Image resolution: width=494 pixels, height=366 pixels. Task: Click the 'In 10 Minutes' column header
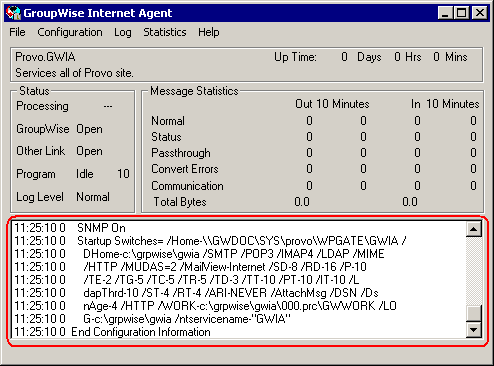445,104
